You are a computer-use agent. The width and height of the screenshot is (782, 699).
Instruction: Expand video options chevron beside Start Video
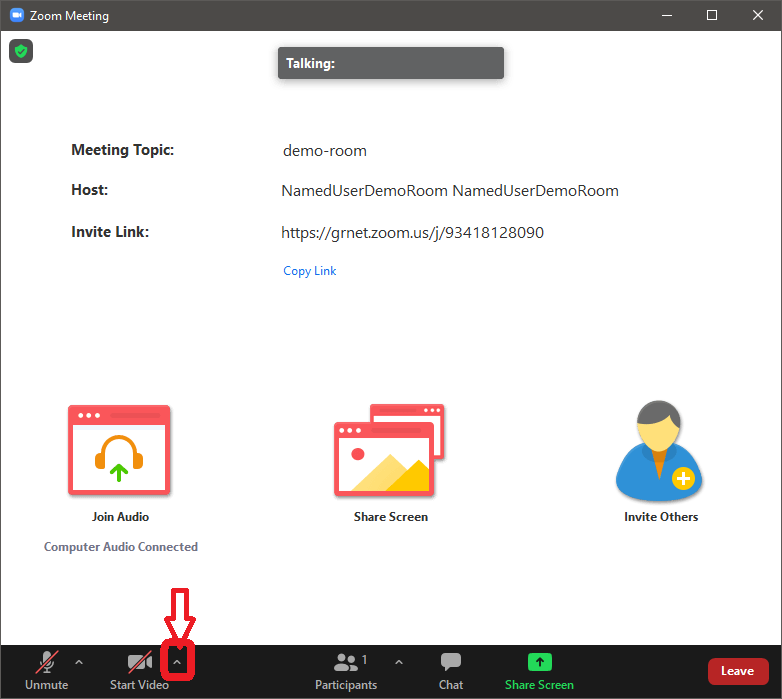(x=177, y=663)
